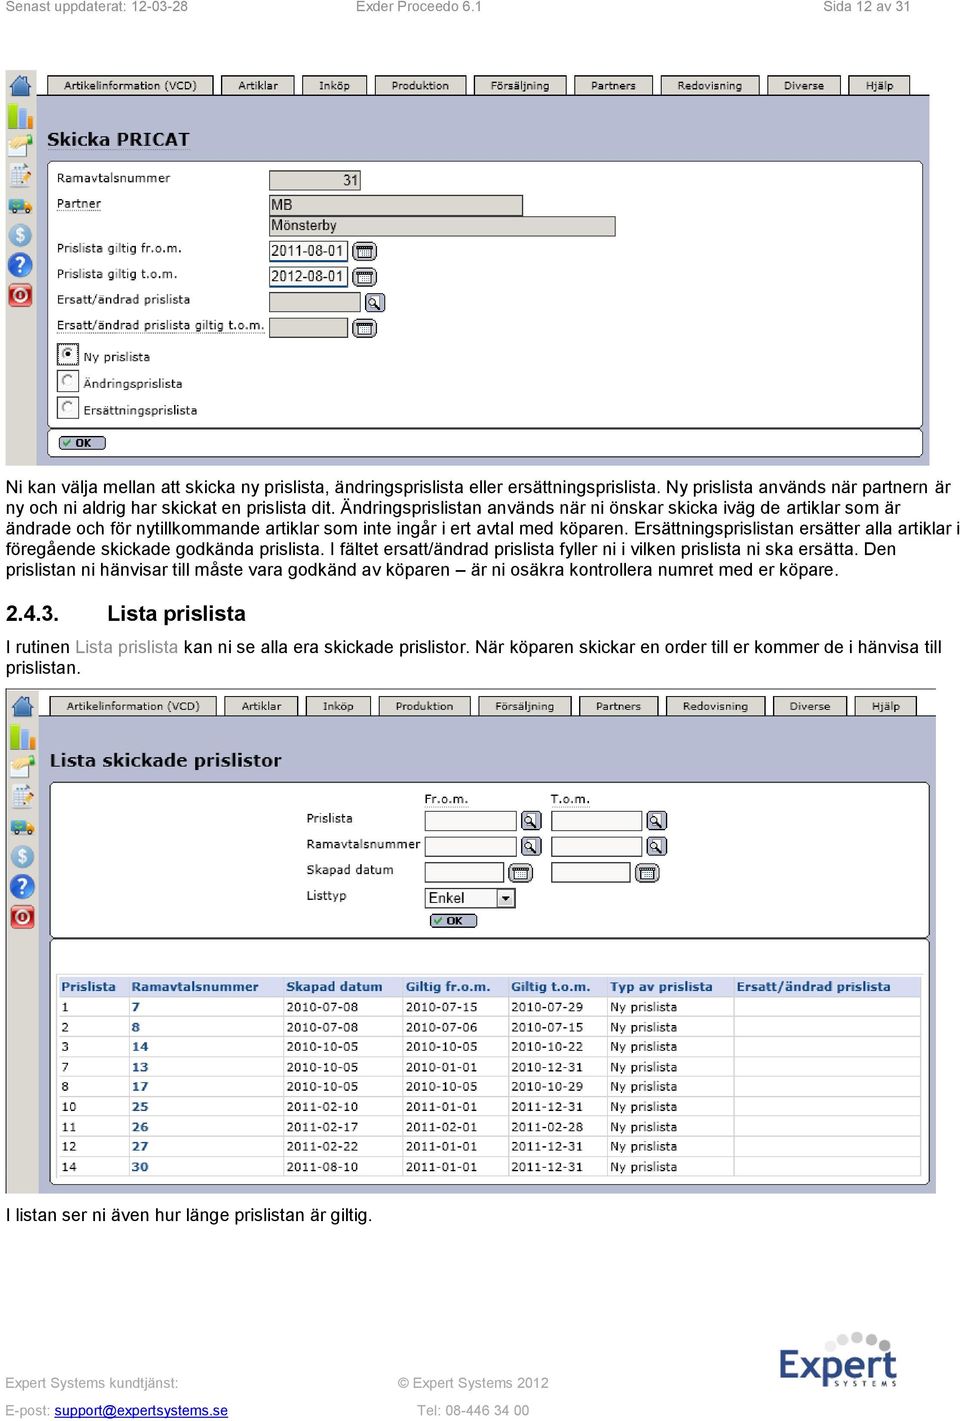This screenshot has width=960, height=1421.
Task: Click the Ramavtalsnummer field showing 31
Action: (x=314, y=180)
